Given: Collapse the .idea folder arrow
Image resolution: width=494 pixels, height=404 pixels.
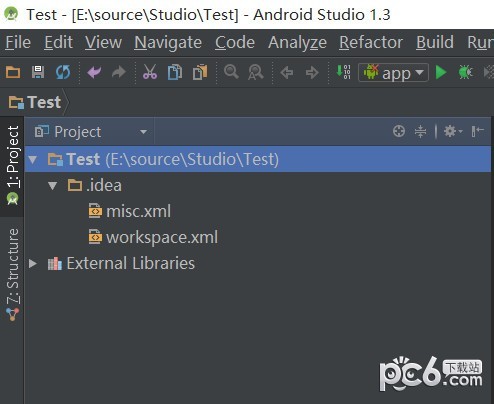Looking at the screenshot, I should point(52,185).
